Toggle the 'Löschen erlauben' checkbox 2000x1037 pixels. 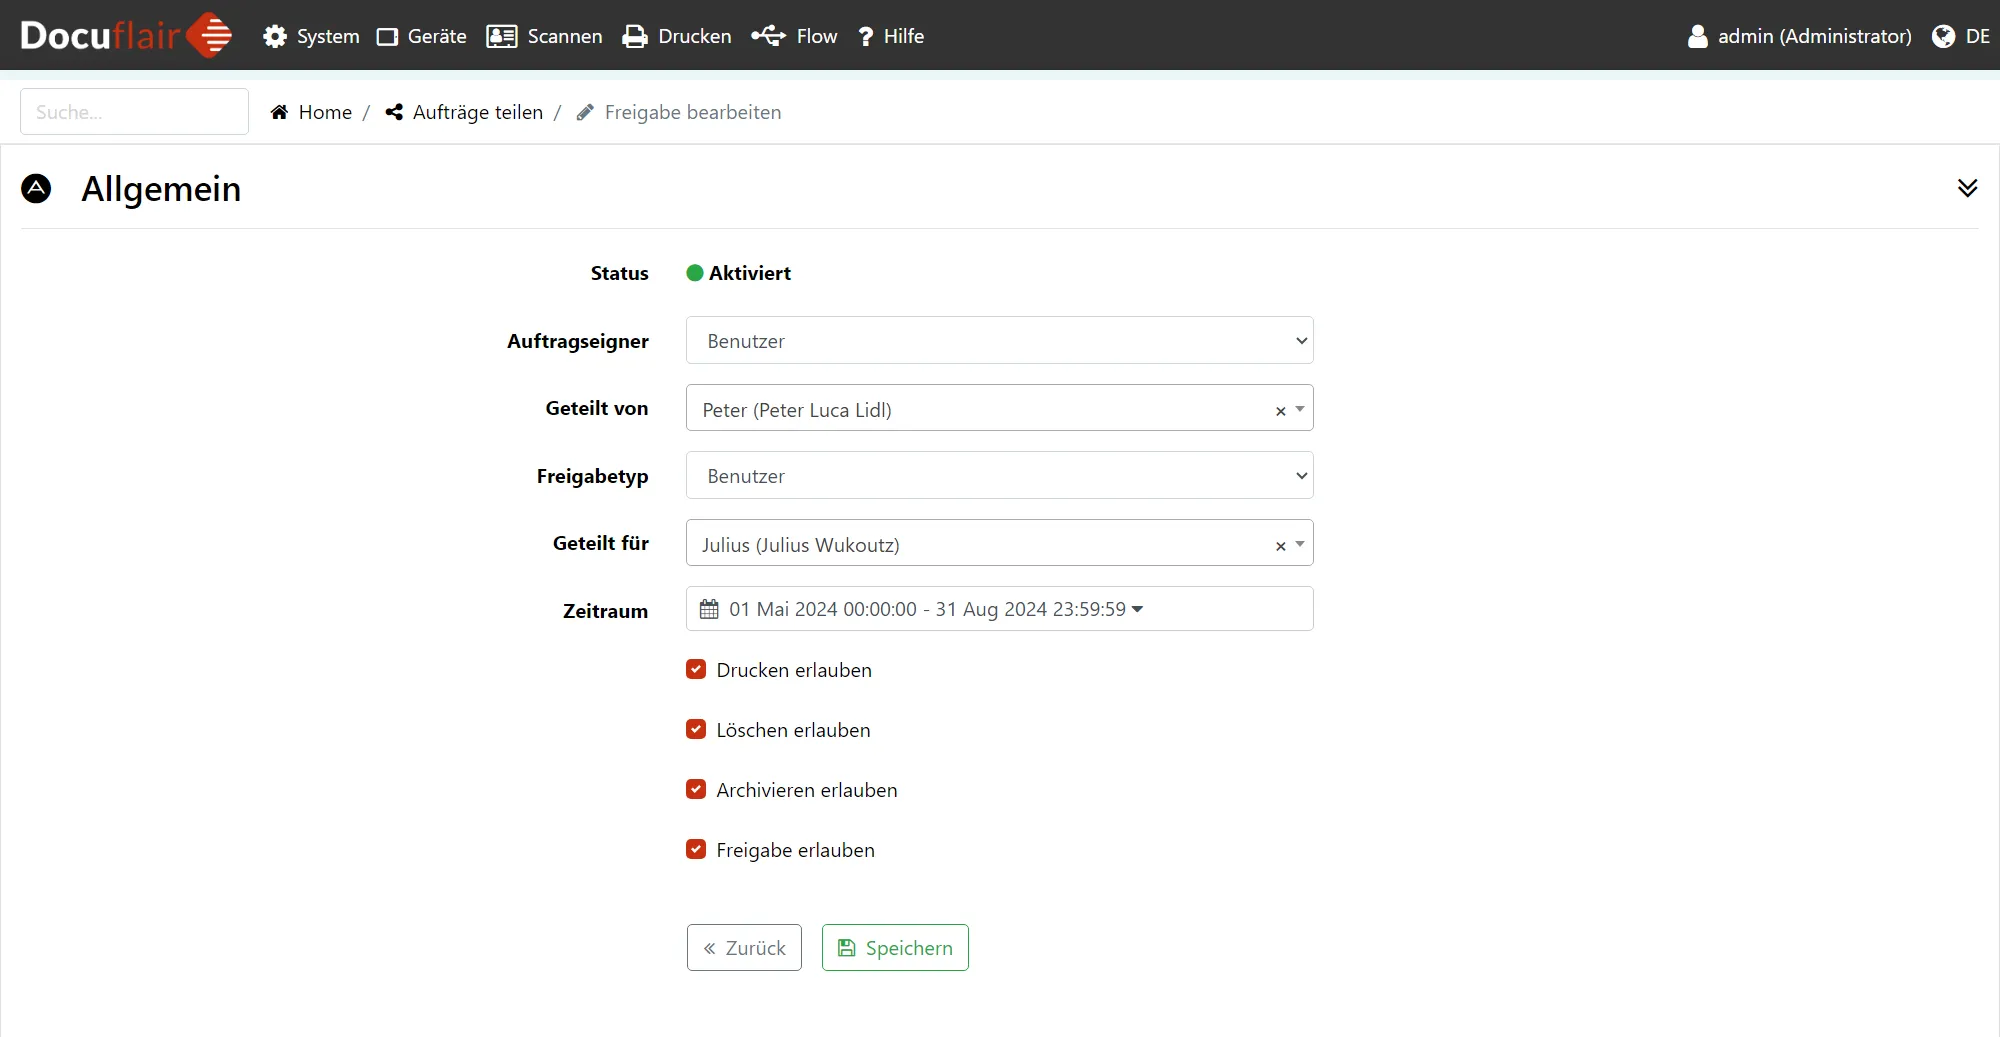pyautogui.click(x=696, y=729)
